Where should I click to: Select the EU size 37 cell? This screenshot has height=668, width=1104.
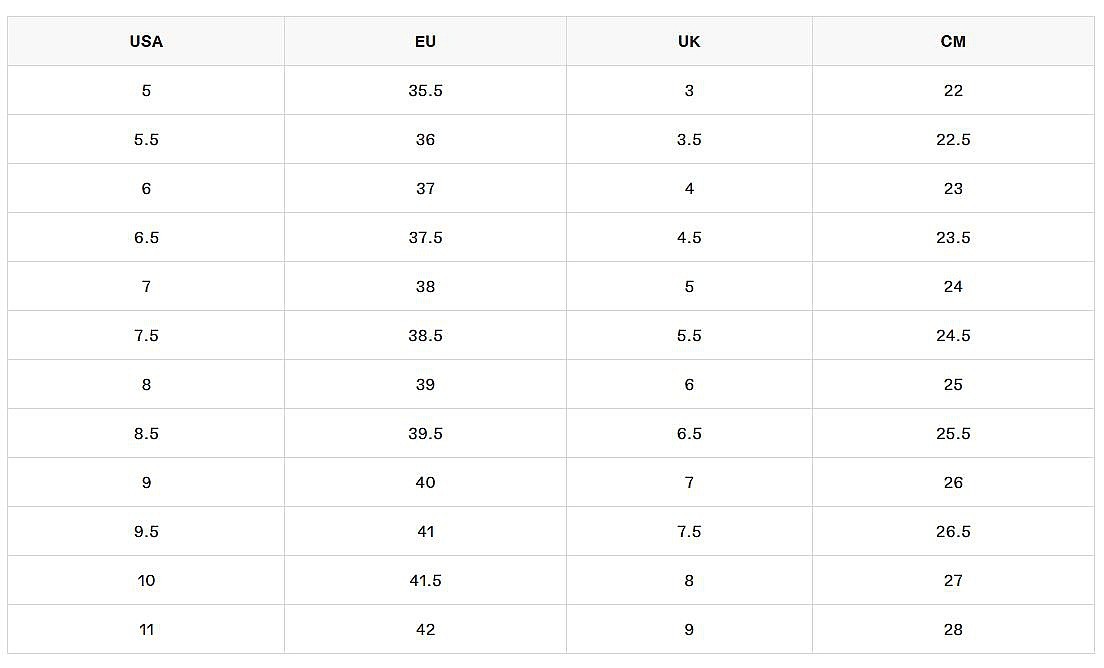coord(425,189)
